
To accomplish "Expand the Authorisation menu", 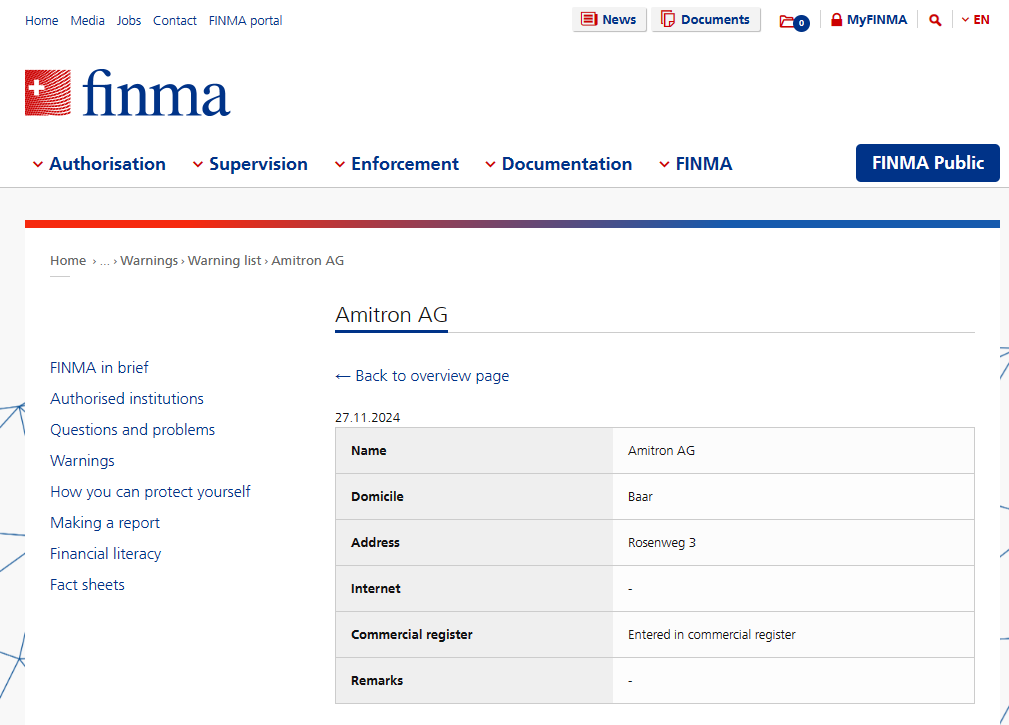I will click(x=99, y=164).
